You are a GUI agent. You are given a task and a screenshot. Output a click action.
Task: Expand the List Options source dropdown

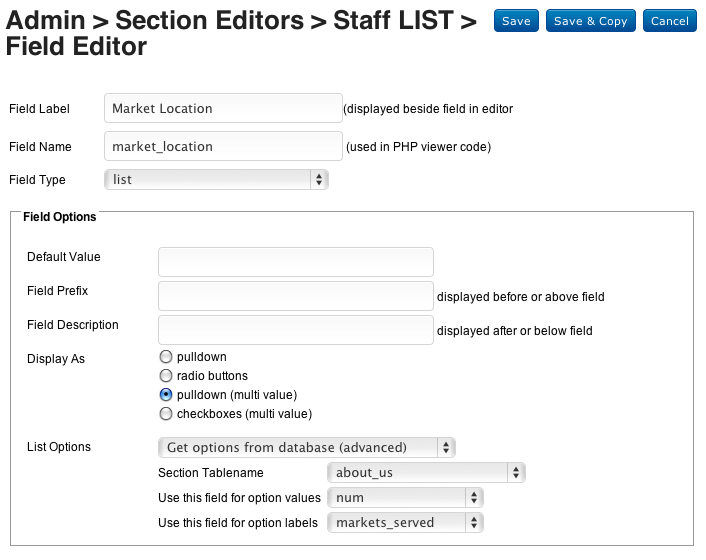coord(307,447)
